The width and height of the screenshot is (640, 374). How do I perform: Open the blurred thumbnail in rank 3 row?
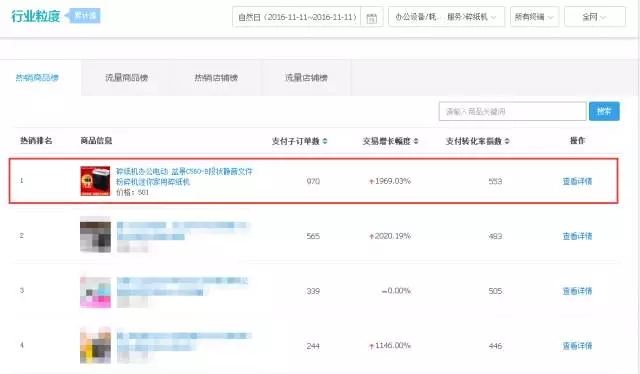[95, 291]
